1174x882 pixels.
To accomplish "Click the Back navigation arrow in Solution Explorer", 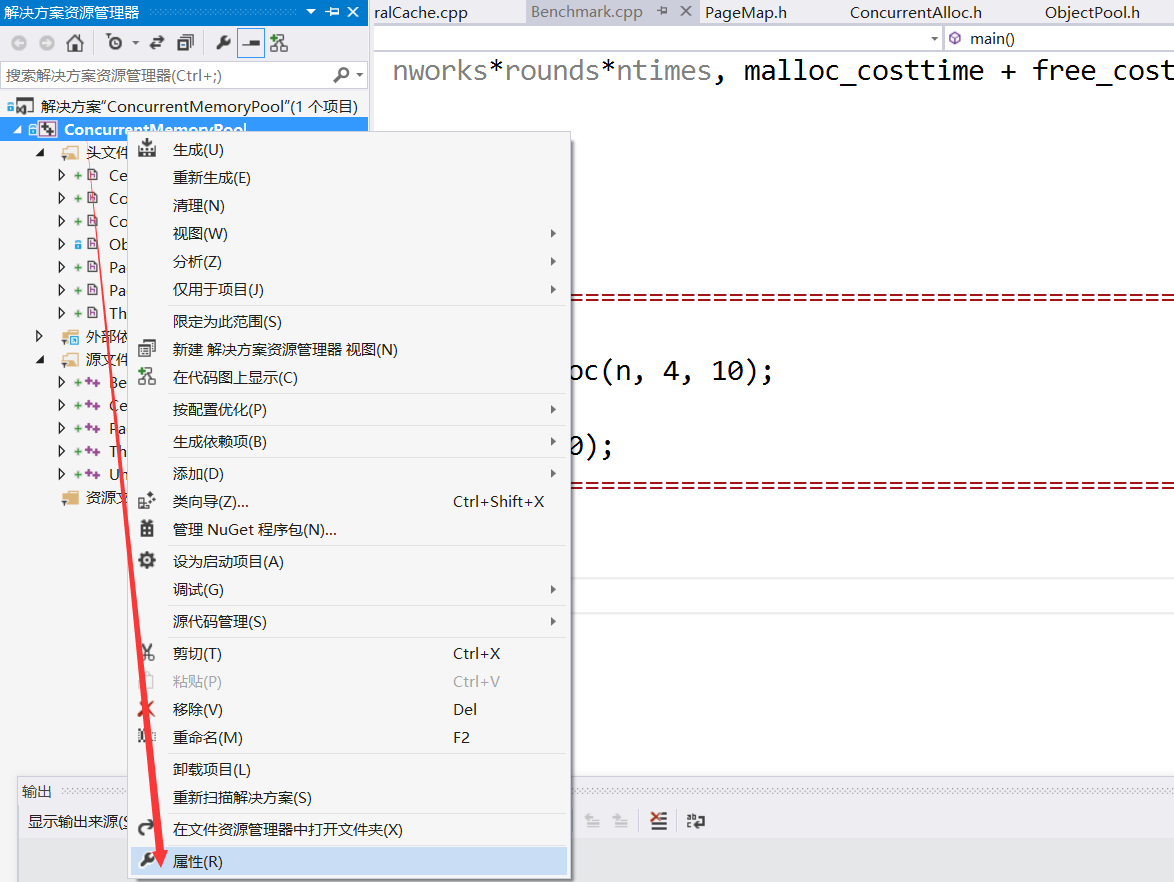I will [x=19, y=43].
